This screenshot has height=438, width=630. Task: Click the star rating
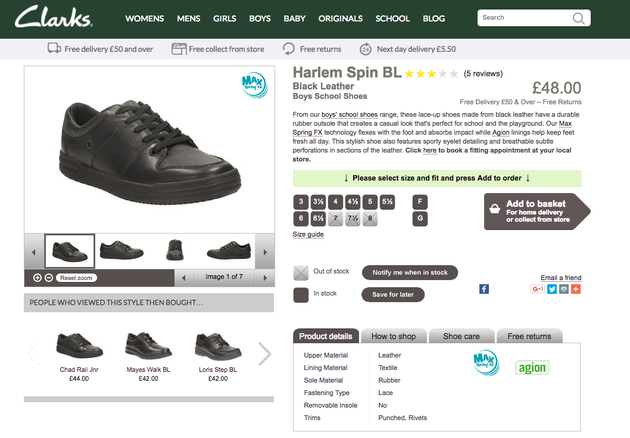coord(431,74)
